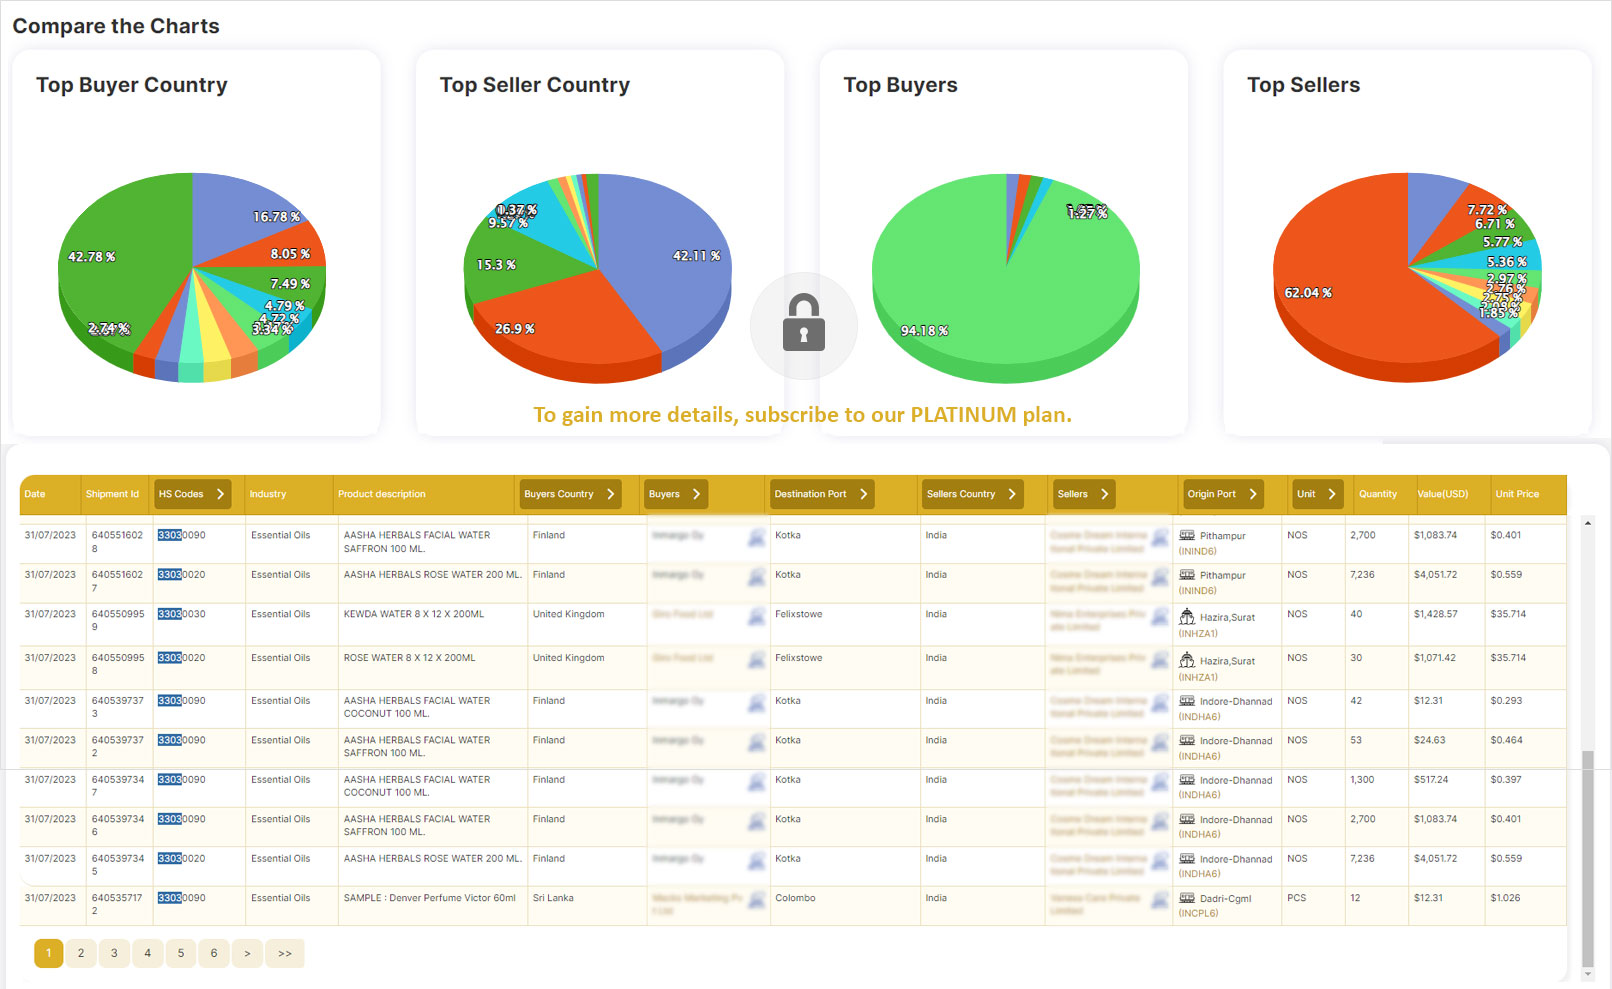
Task: Select page 6 of the table
Action: pyautogui.click(x=214, y=953)
